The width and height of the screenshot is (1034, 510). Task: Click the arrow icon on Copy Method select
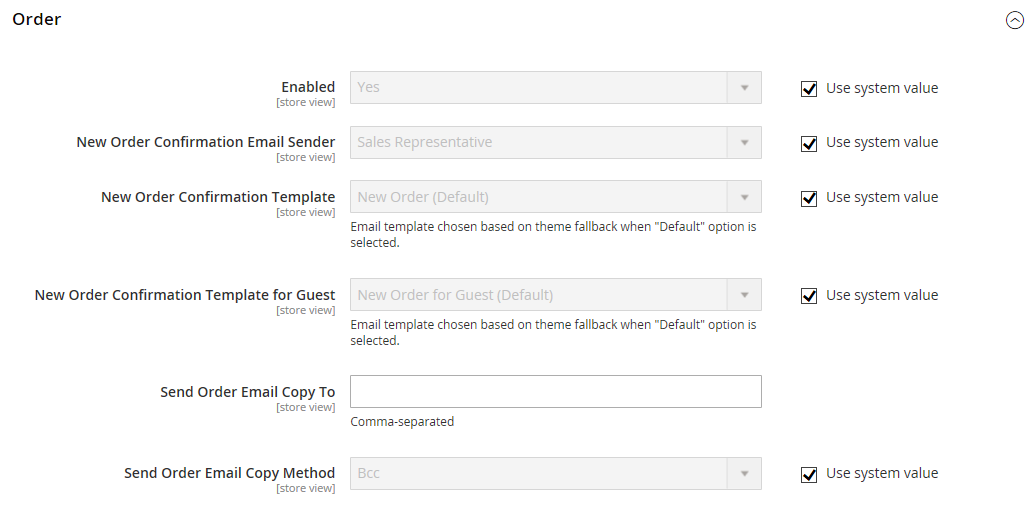pos(744,474)
